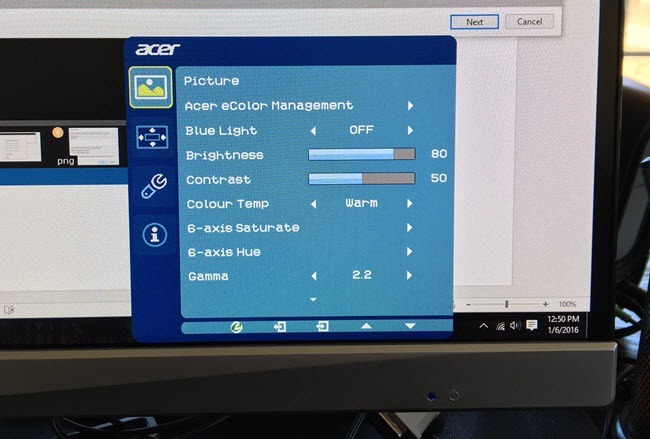Click the status bar icon at the window's left edge
The height and width of the screenshot is (439, 650).
click(9, 310)
